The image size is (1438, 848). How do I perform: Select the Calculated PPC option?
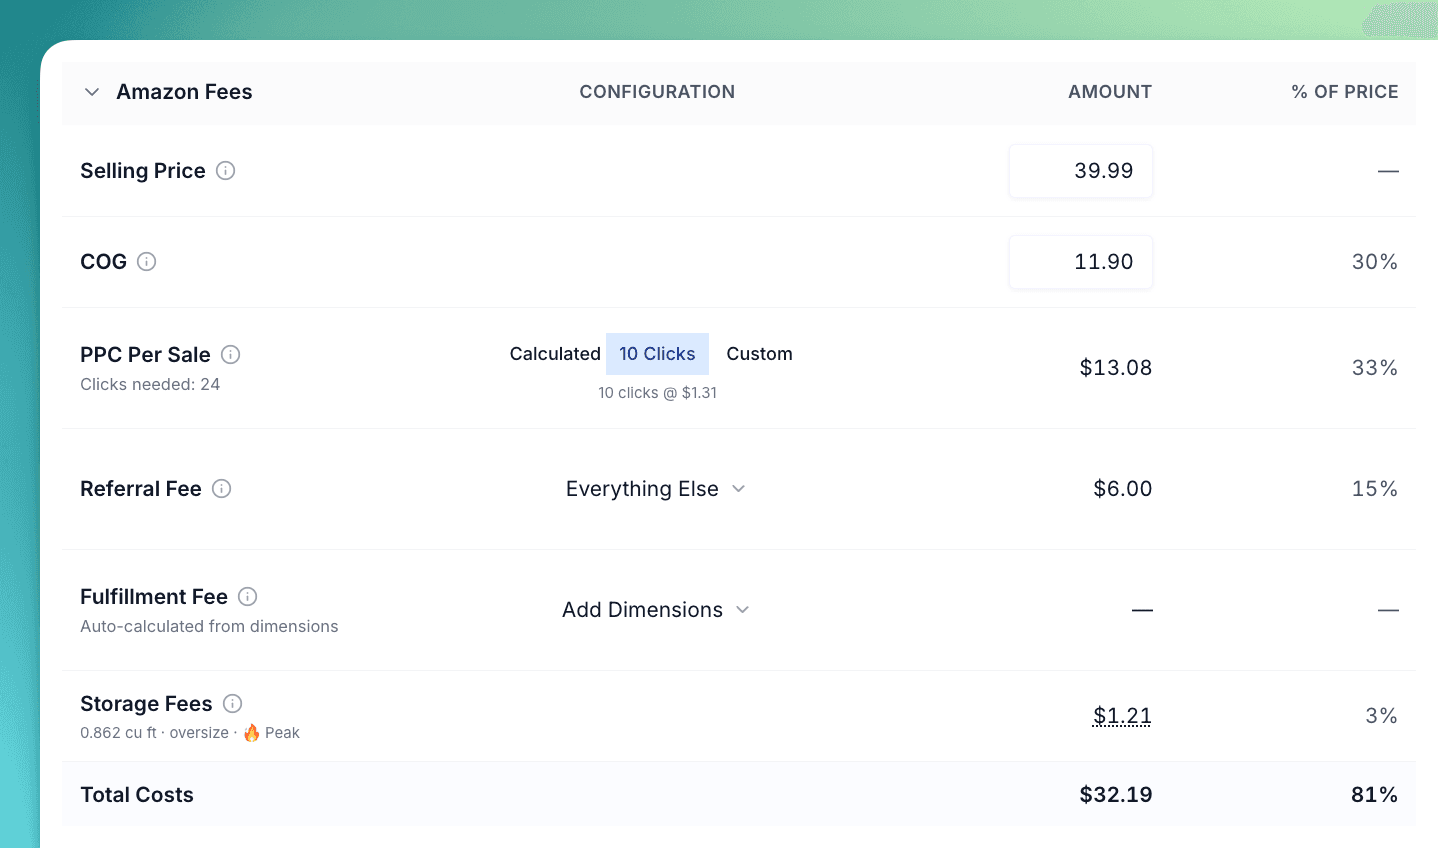(x=555, y=354)
